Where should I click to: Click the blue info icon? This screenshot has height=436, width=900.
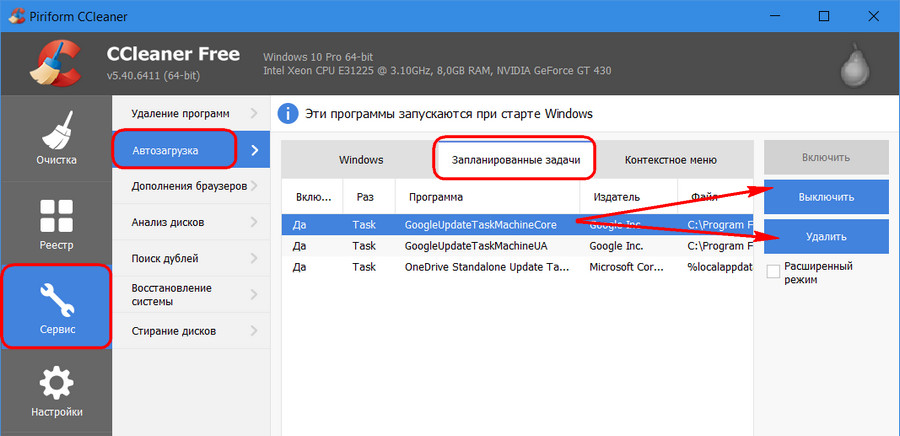pos(288,114)
